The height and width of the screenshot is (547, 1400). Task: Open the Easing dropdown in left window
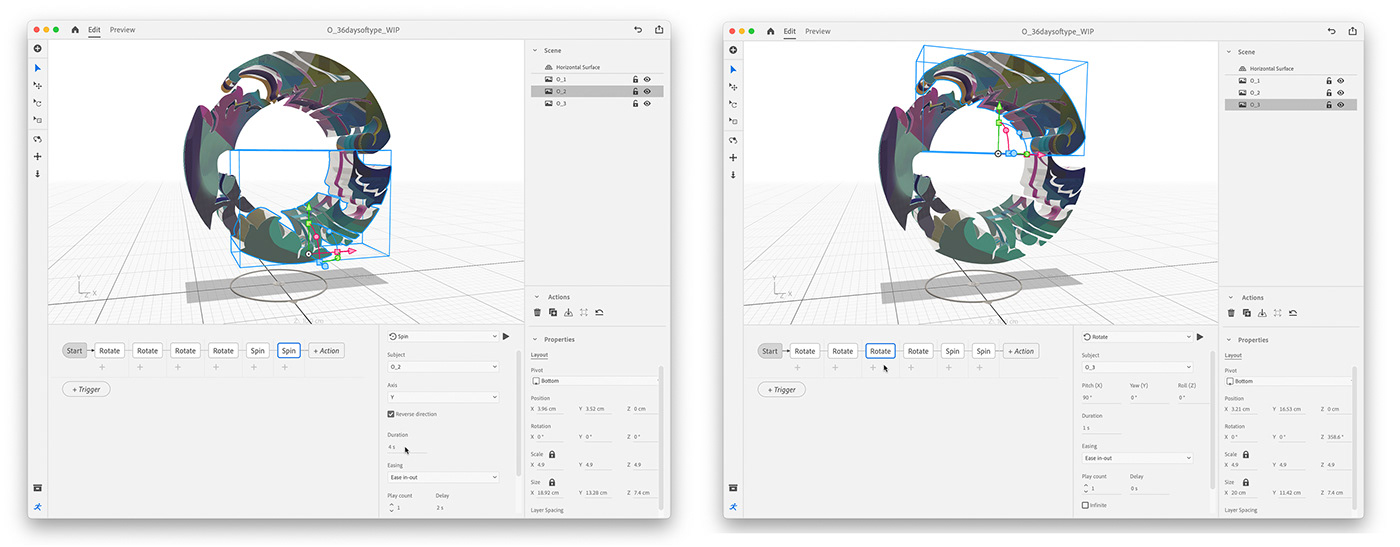tap(442, 477)
